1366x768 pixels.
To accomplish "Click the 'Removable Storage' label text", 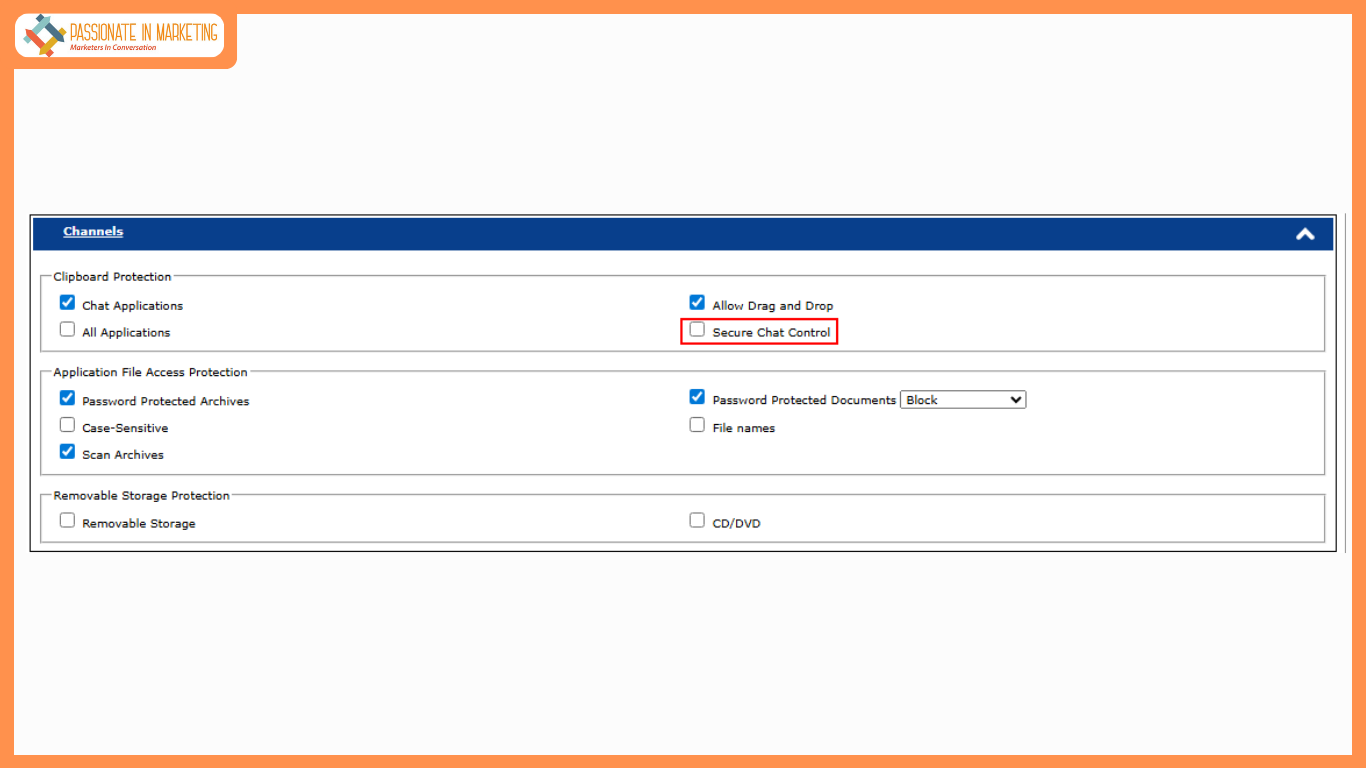I will pyautogui.click(x=139, y=524).
